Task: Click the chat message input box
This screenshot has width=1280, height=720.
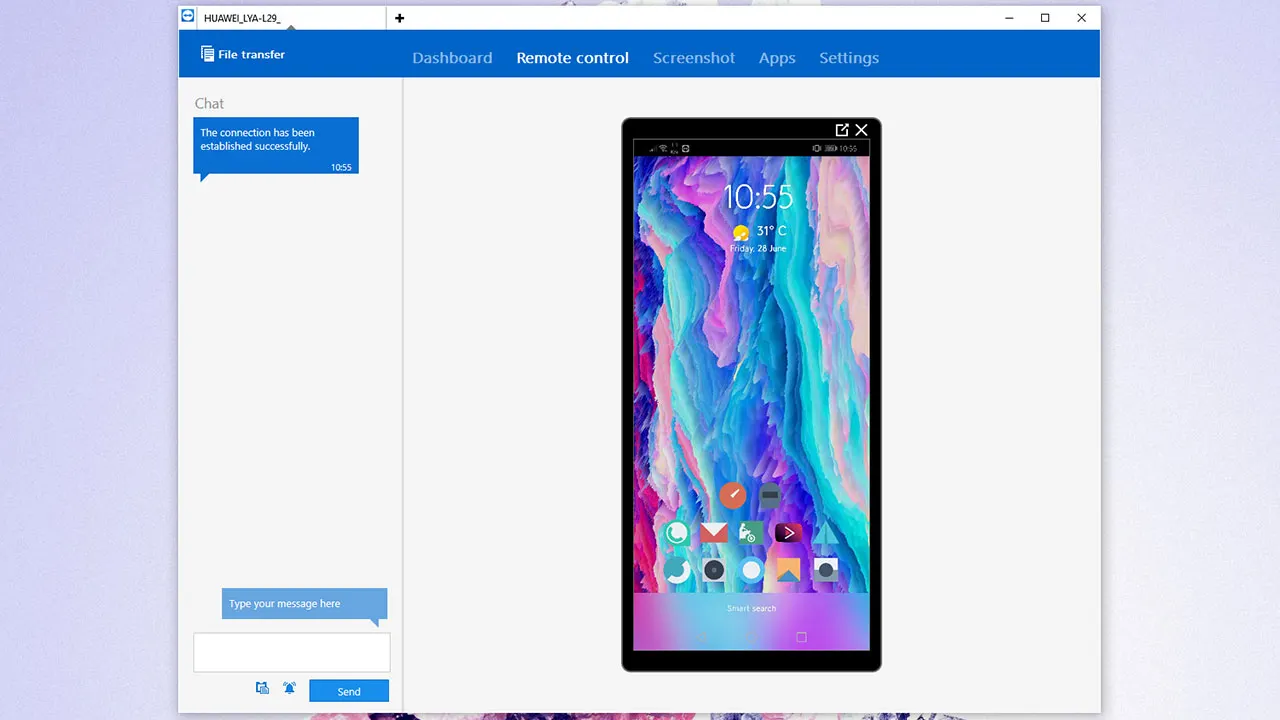Action: coord(292,652)
